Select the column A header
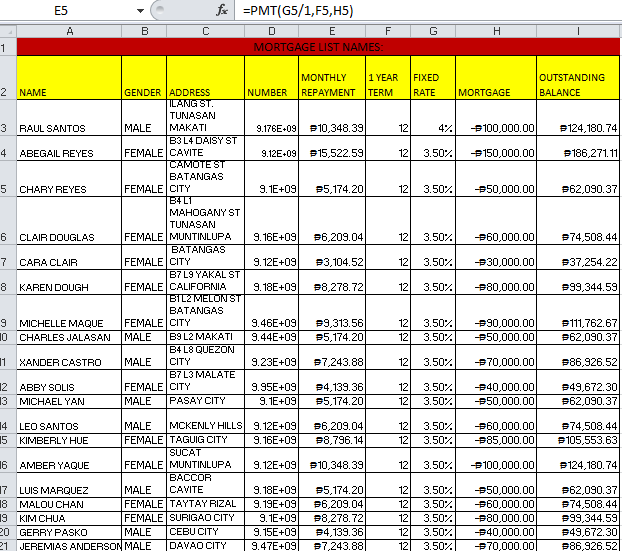The width and height of the screenshot is (622, 551). [69, 31]
